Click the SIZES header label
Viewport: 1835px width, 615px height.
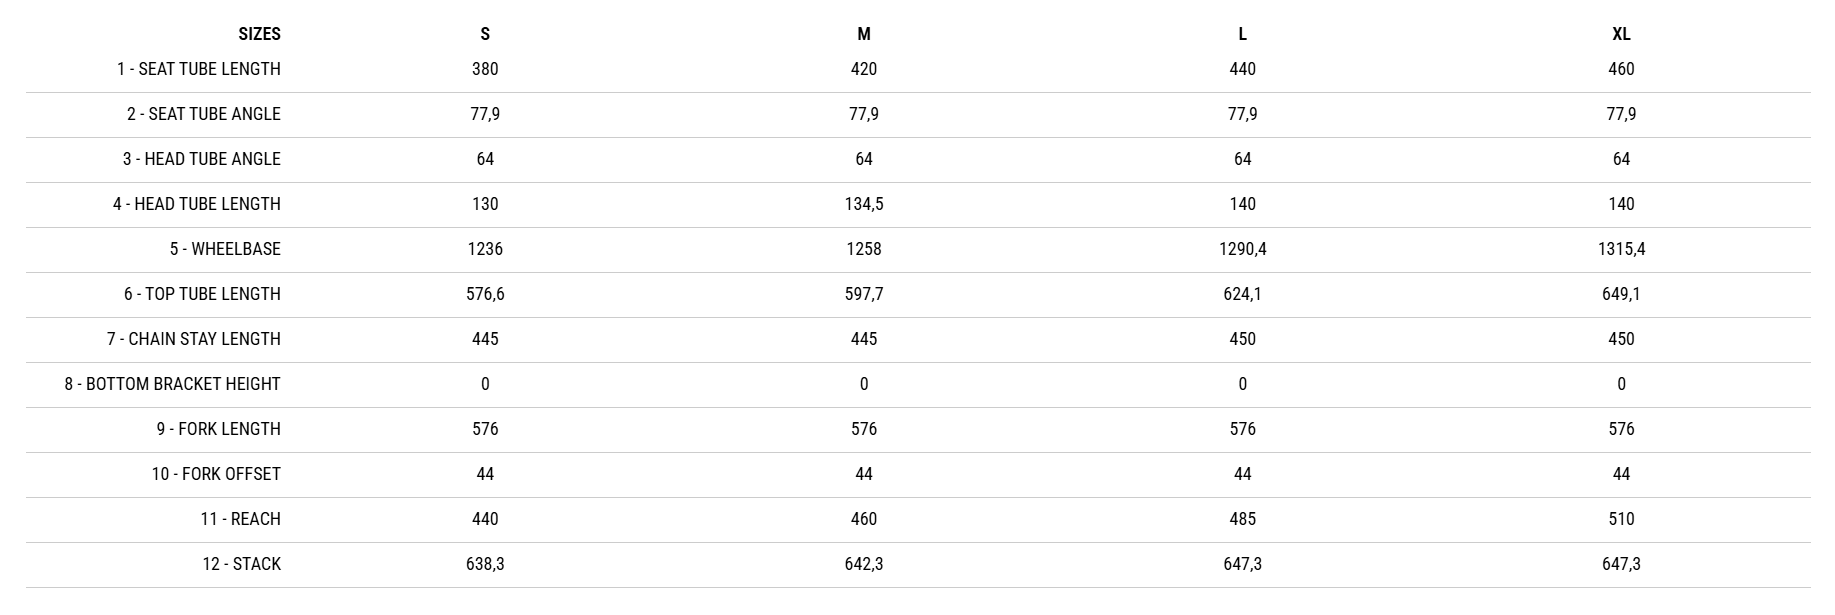259,34
